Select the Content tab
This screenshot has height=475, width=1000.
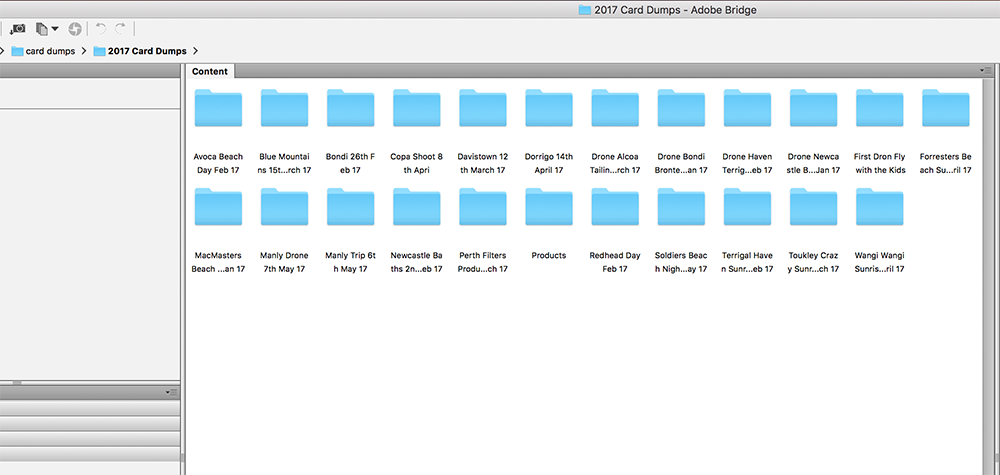(210, 71)
